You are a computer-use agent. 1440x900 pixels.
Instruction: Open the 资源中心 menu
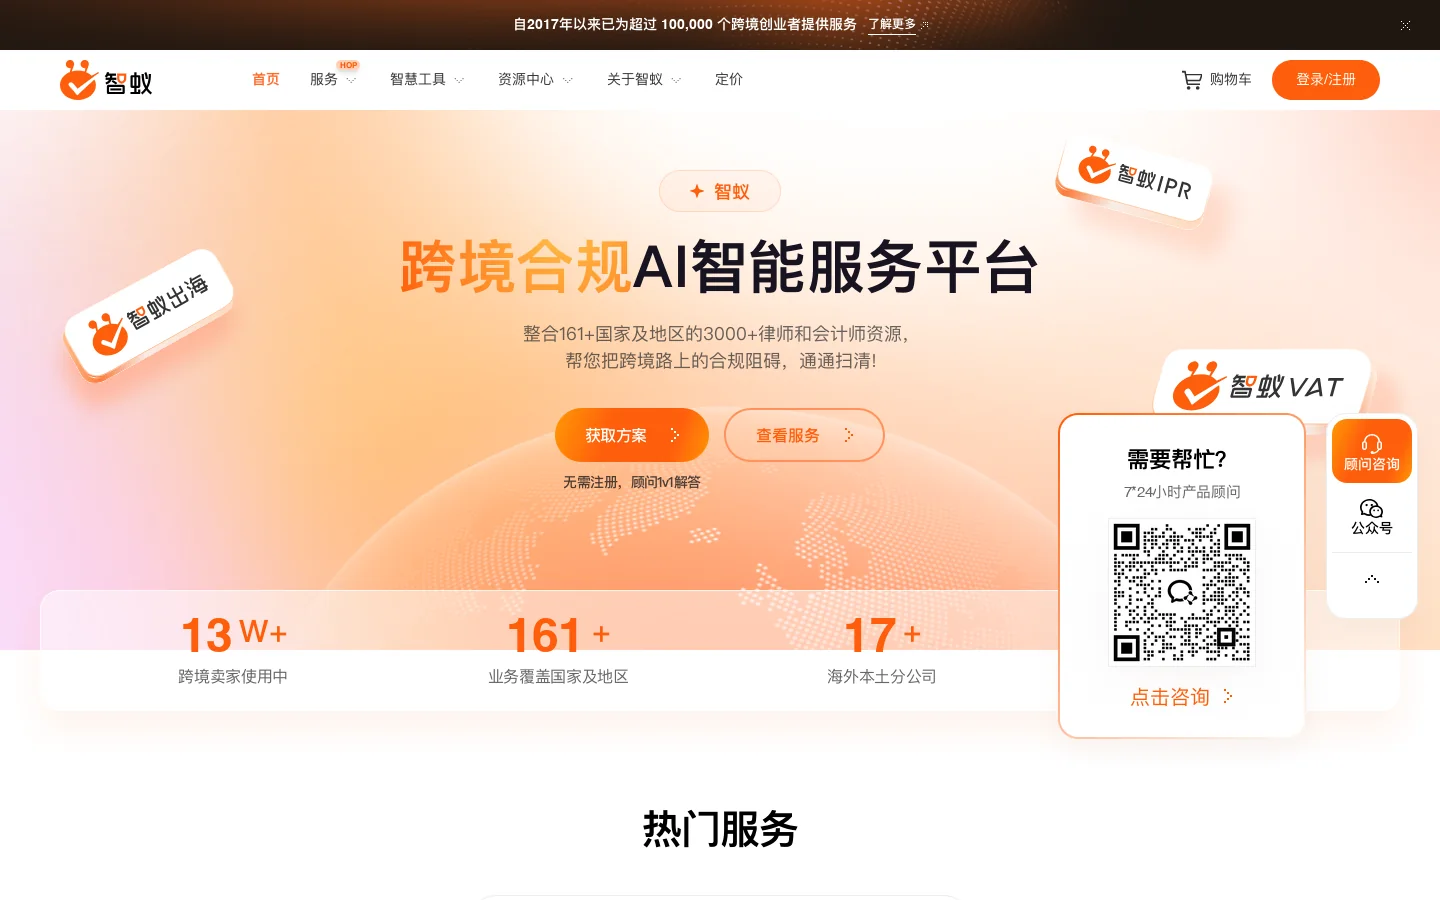pyautogui.click(x=526, y=79)
